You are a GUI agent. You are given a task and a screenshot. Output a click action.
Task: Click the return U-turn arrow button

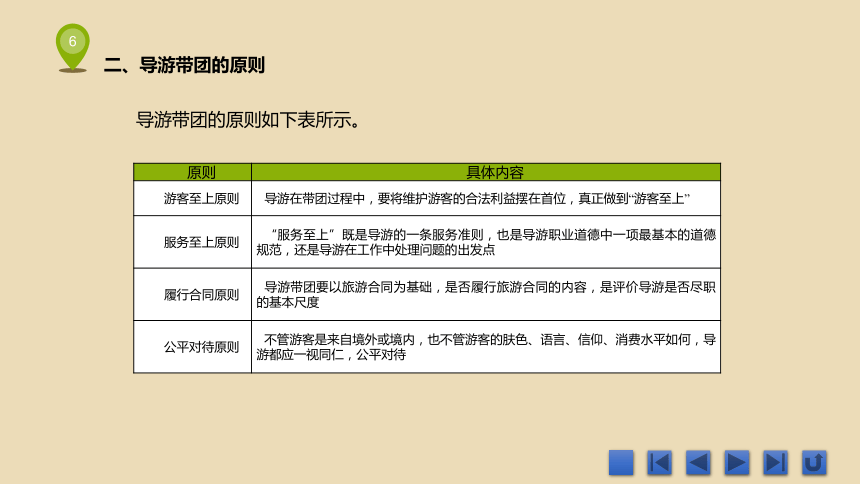[x=814, y=463]
